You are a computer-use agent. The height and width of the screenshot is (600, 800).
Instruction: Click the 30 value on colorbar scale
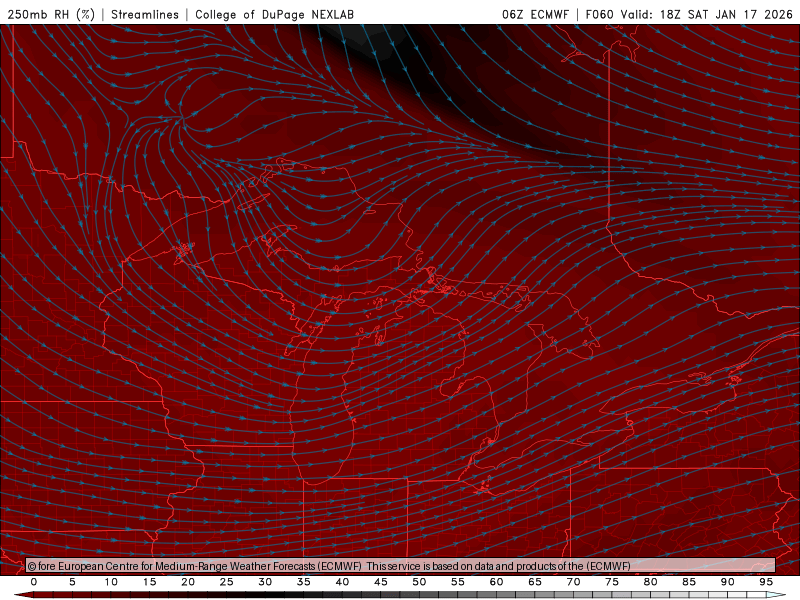265,582
